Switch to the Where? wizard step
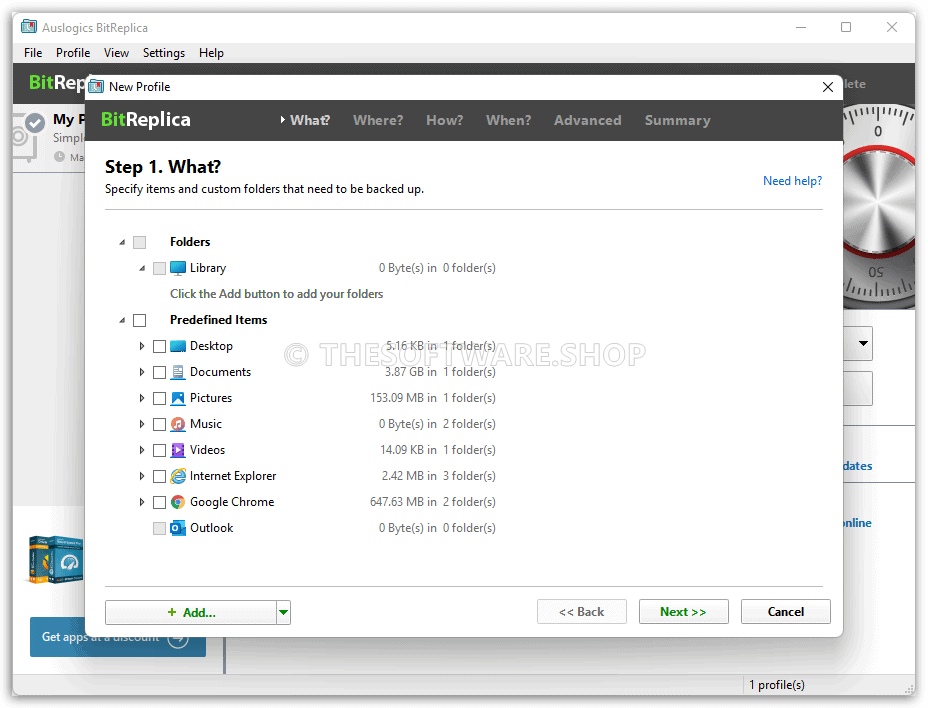 [378, 121]
